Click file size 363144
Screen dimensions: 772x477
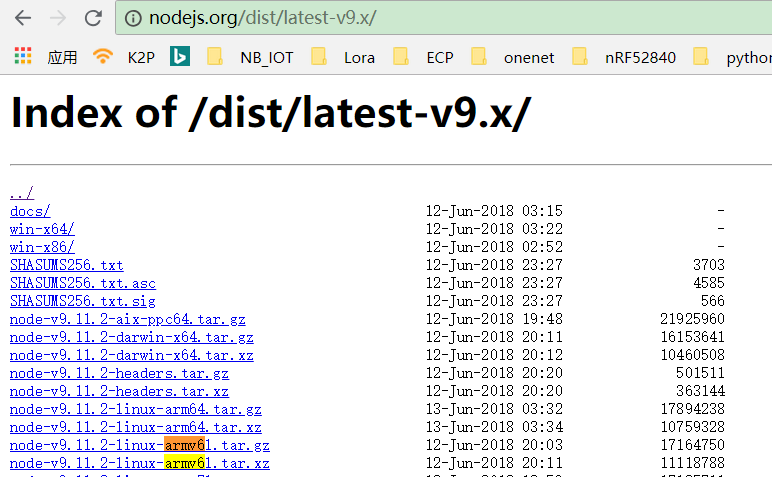click(x=700, y=391)
